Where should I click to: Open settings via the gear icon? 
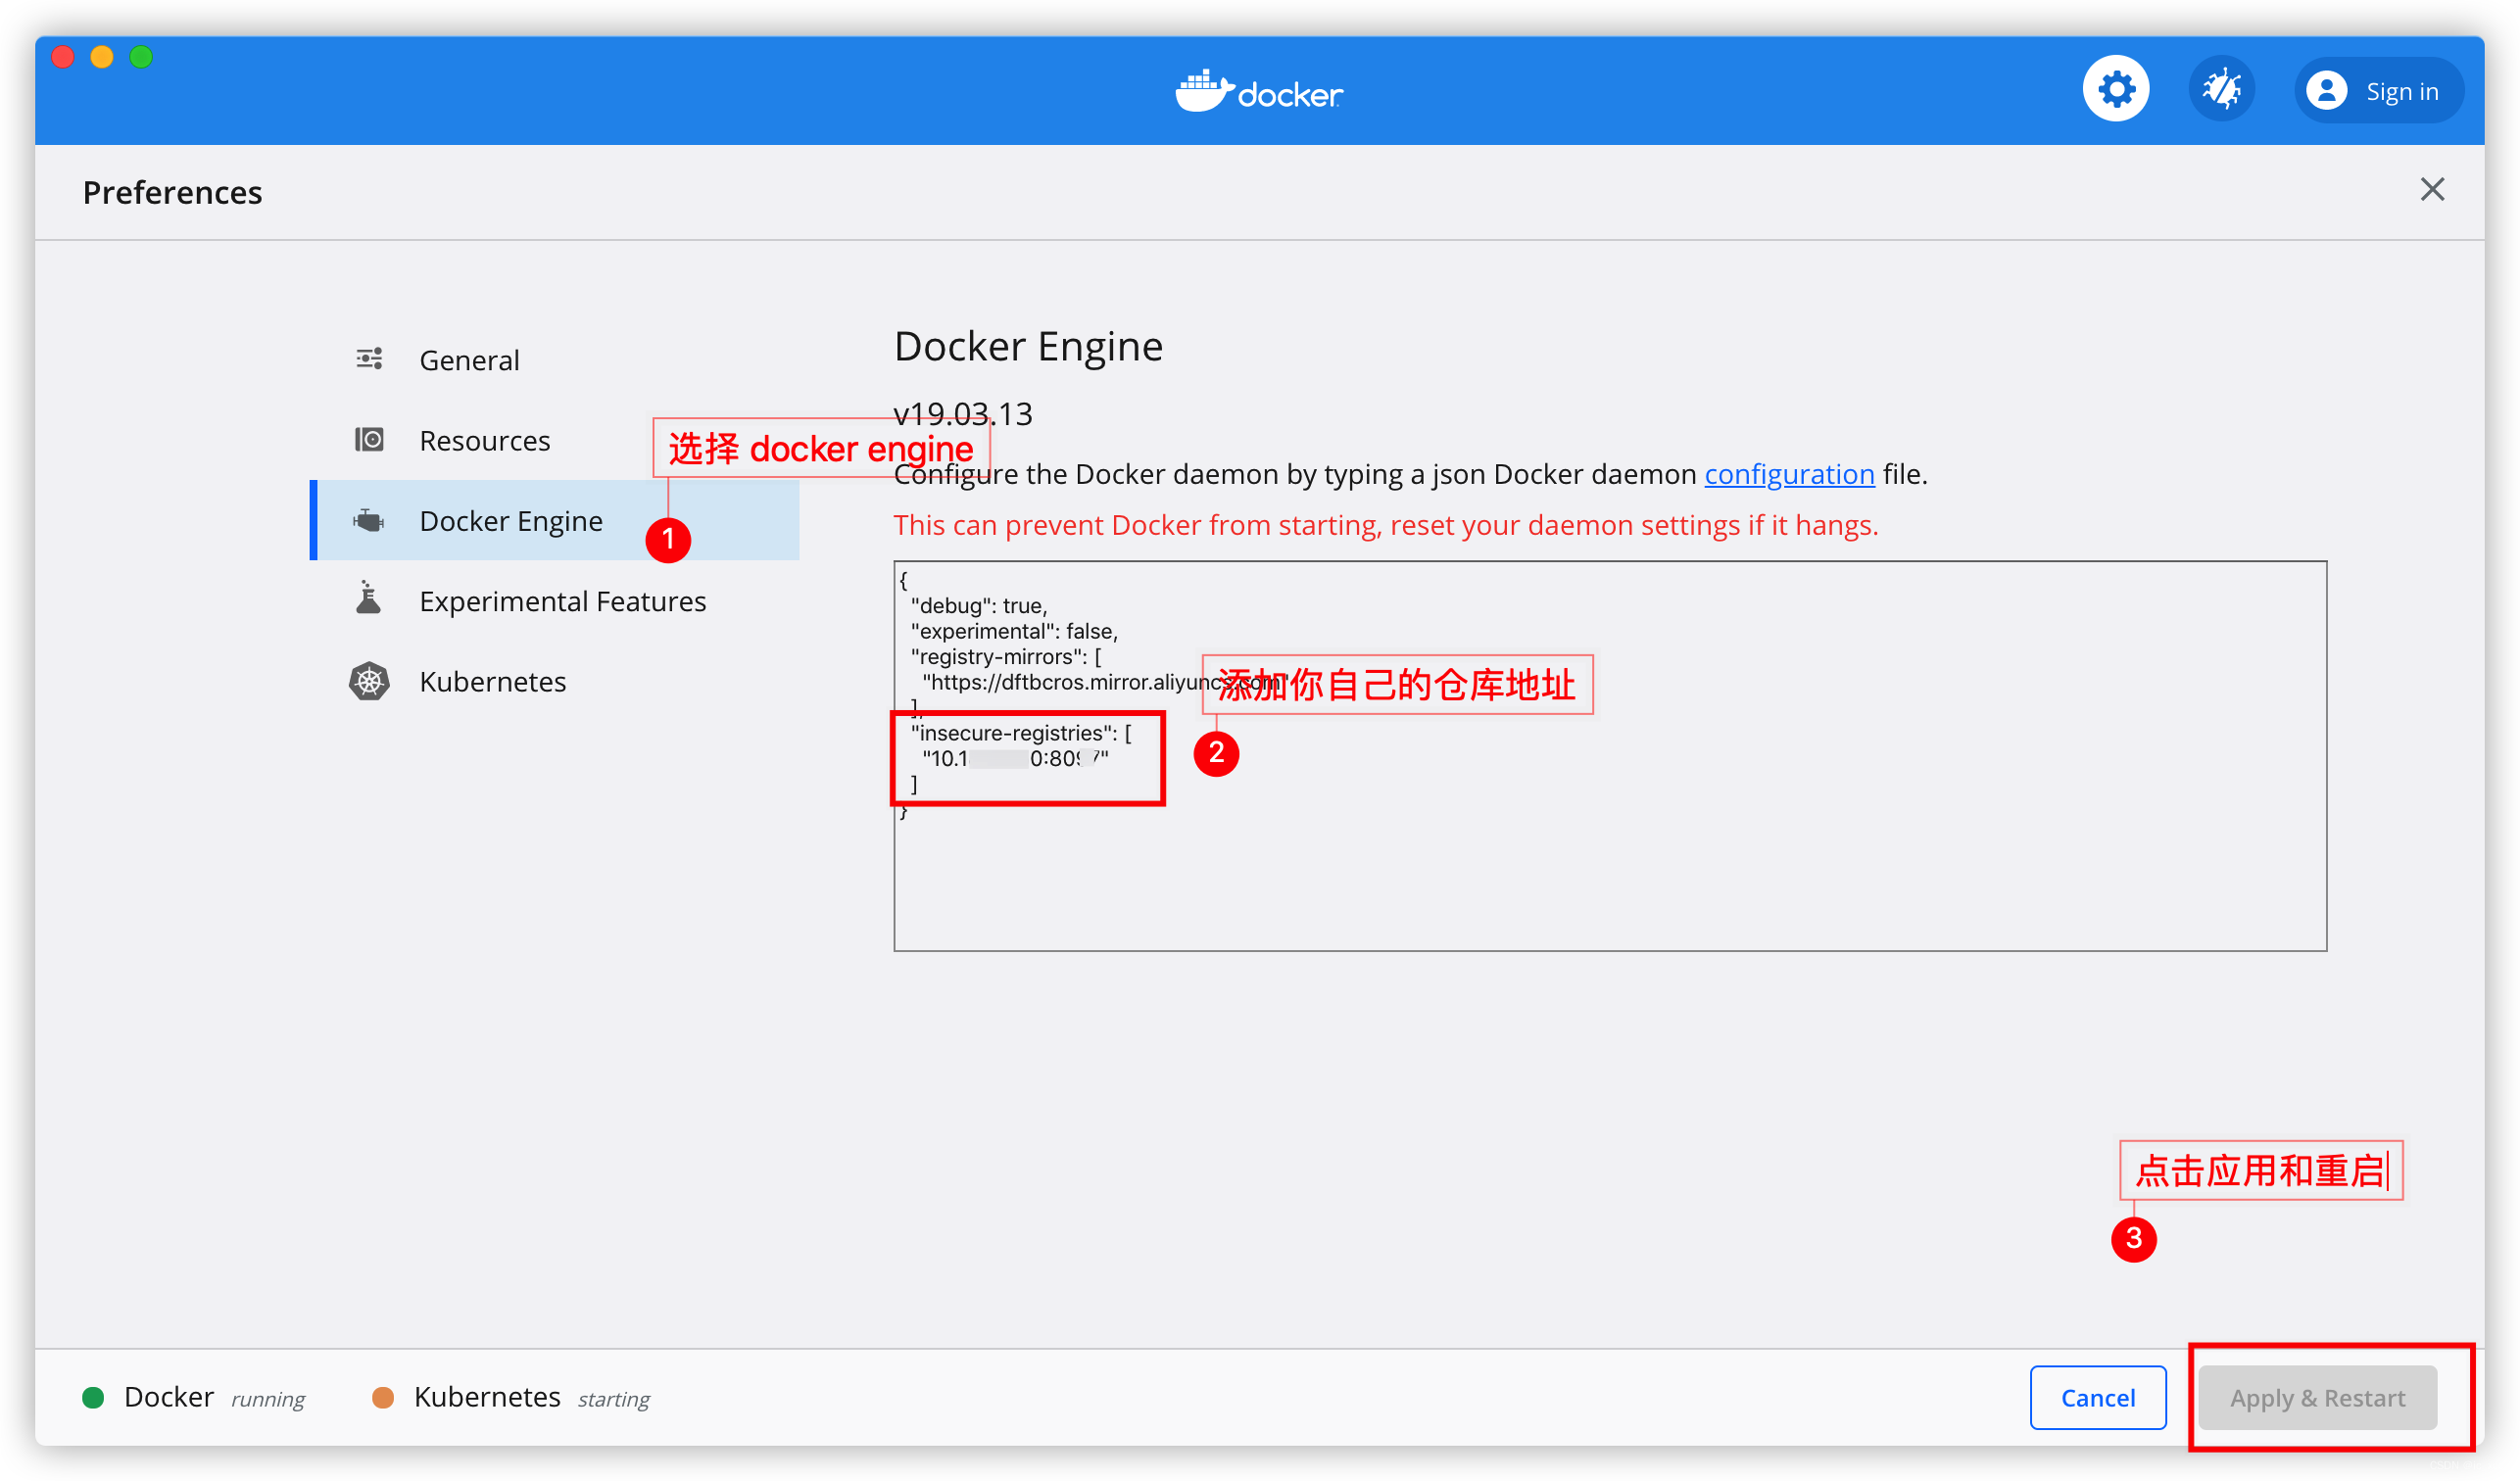[2116, 90]
